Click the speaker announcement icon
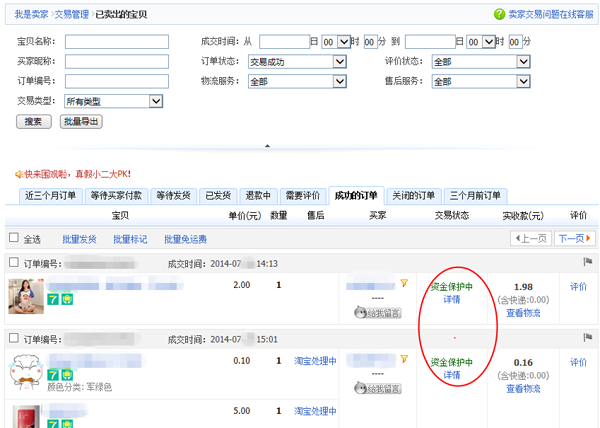This screenshot has height=428, width=600. (18, 174)
